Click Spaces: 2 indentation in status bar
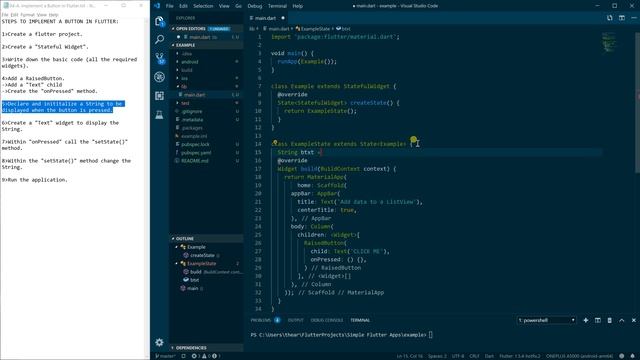Screen dimensions: 640x360 click(437, 356)
